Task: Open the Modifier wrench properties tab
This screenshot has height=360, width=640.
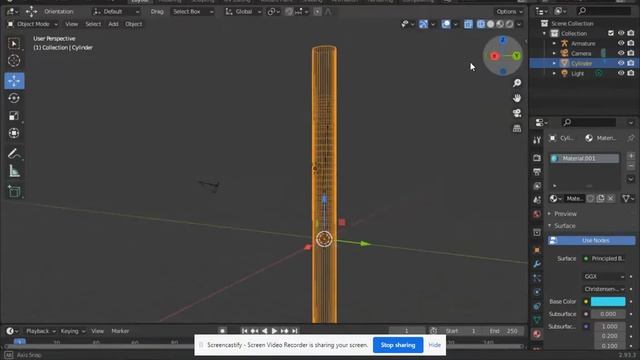Action: (537, 264)
